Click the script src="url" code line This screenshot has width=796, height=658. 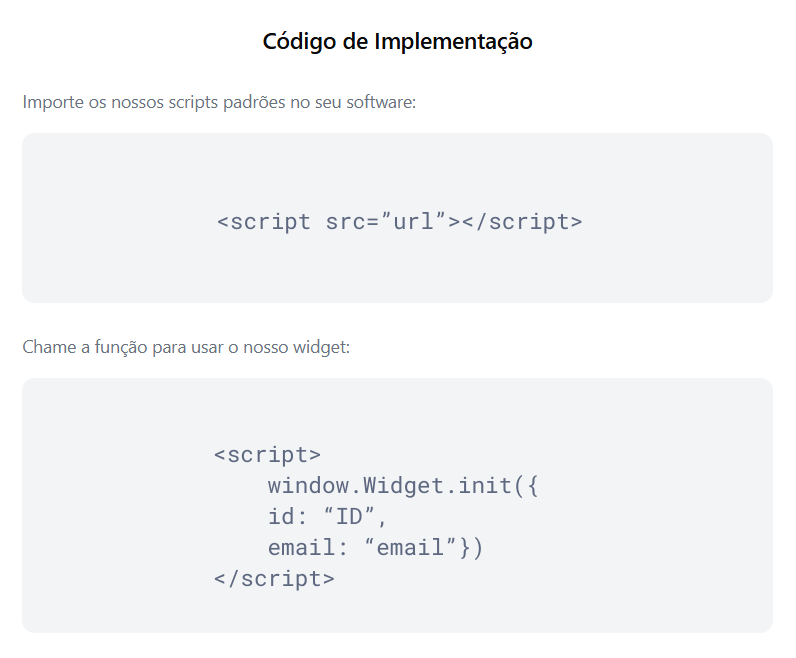pos(400,222)
